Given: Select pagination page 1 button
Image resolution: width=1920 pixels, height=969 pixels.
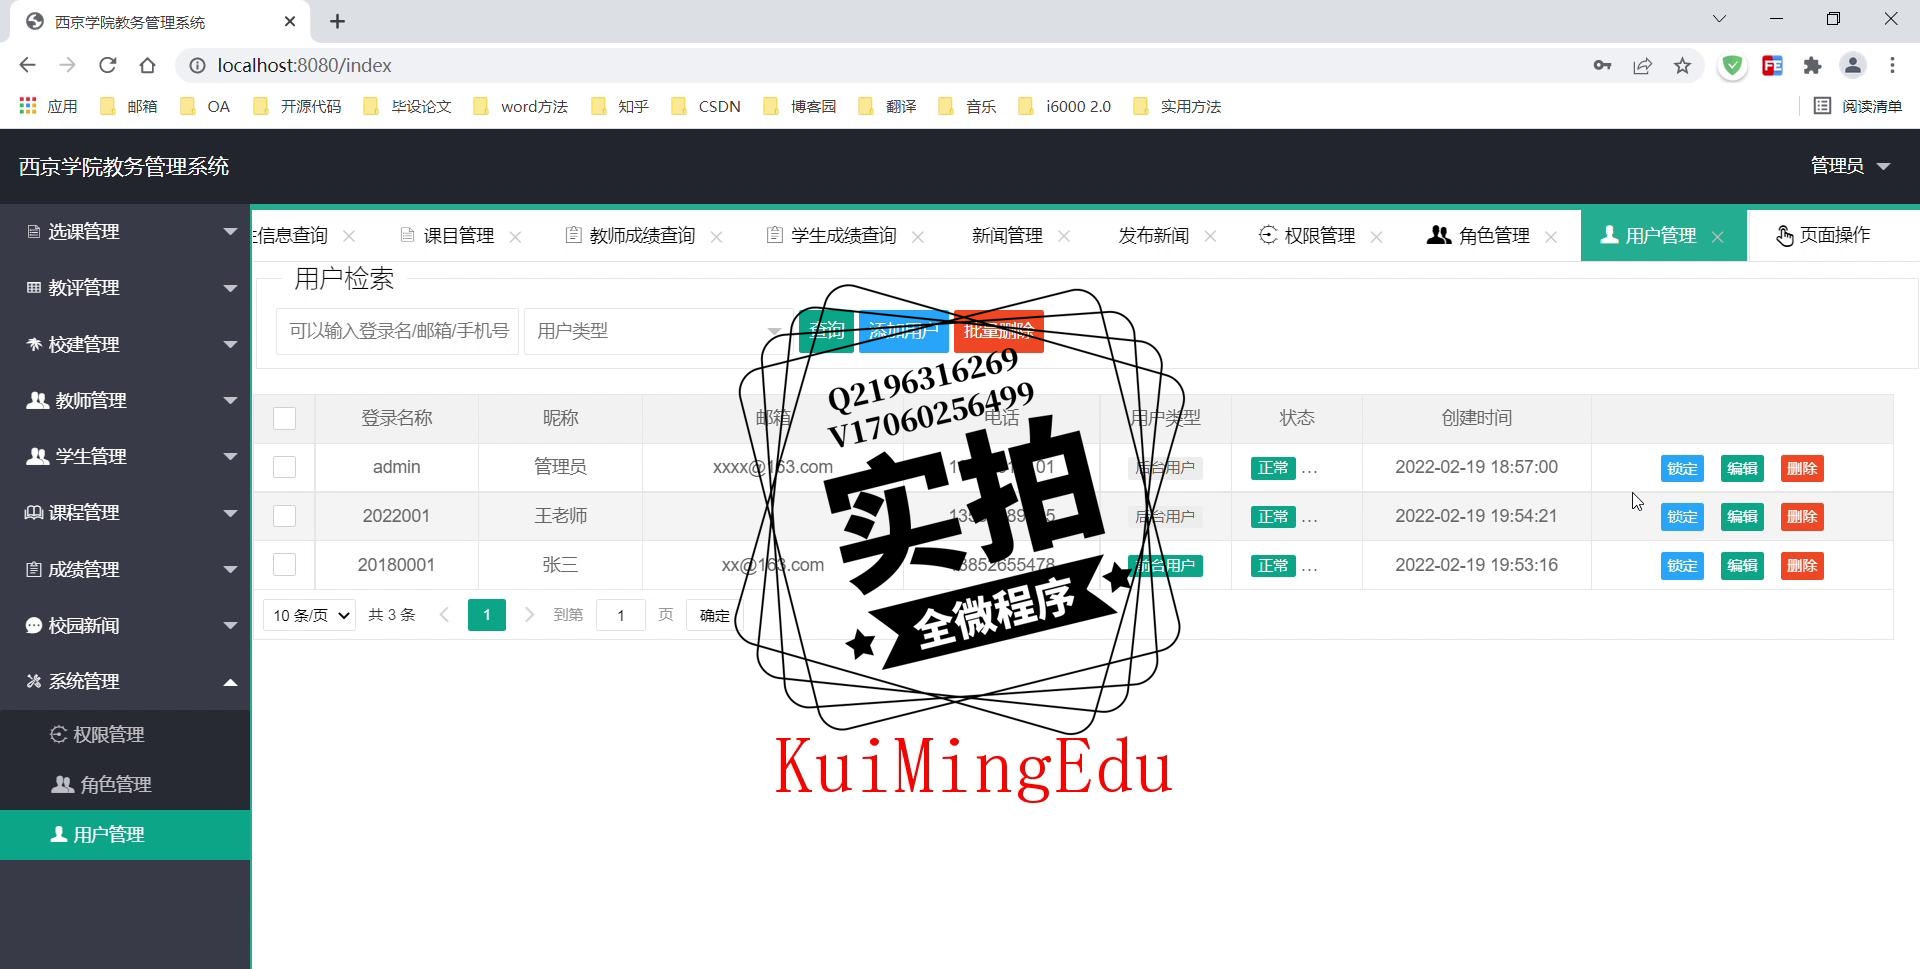Looking at the screenshot, I should (x=487, y=615).
